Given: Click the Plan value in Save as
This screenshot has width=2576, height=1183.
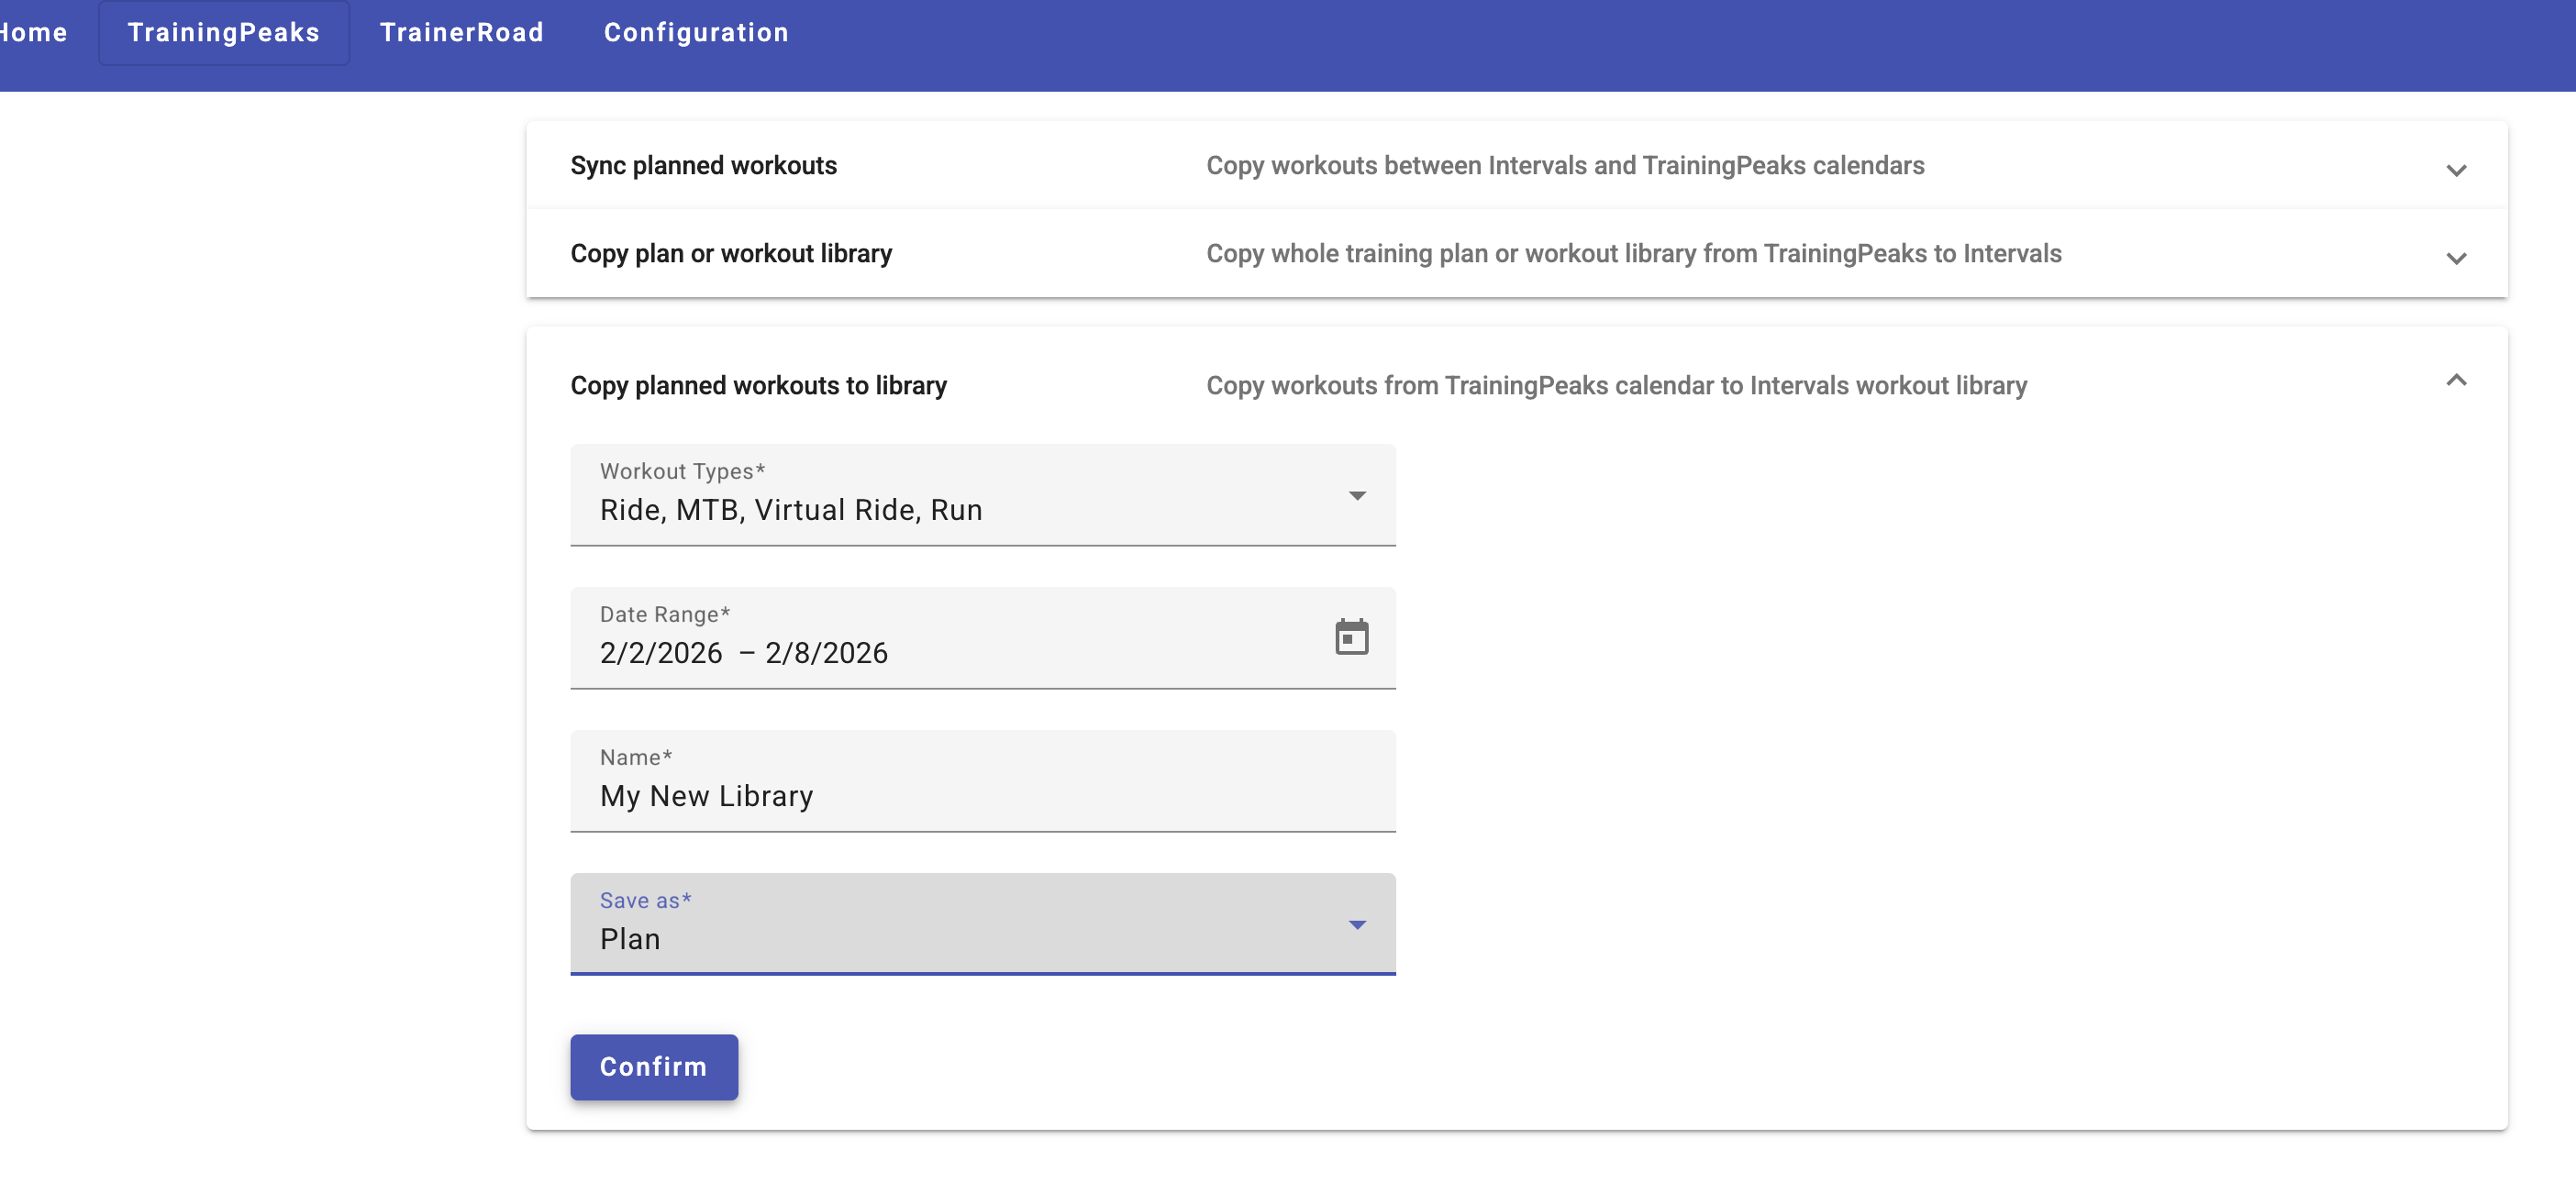Looking at the screenshot, I should [x=630, y=939].
